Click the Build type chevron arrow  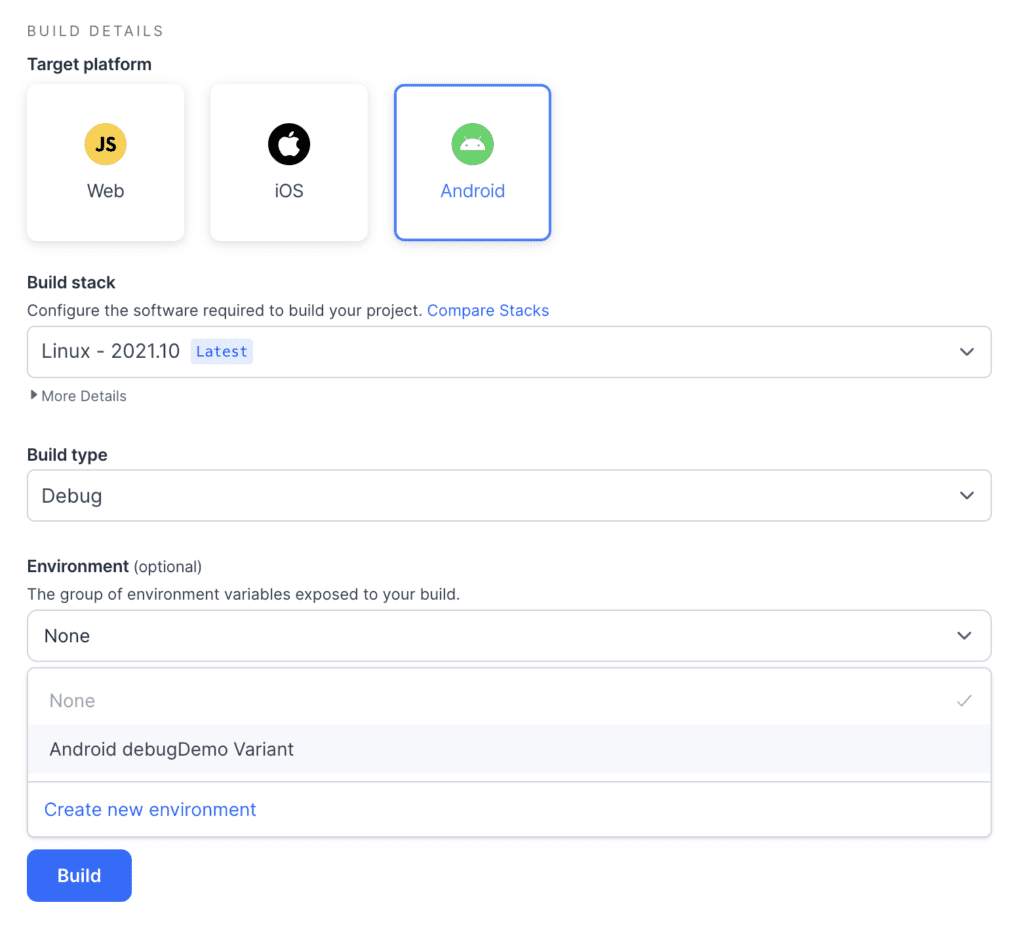(x=966, y=496)
